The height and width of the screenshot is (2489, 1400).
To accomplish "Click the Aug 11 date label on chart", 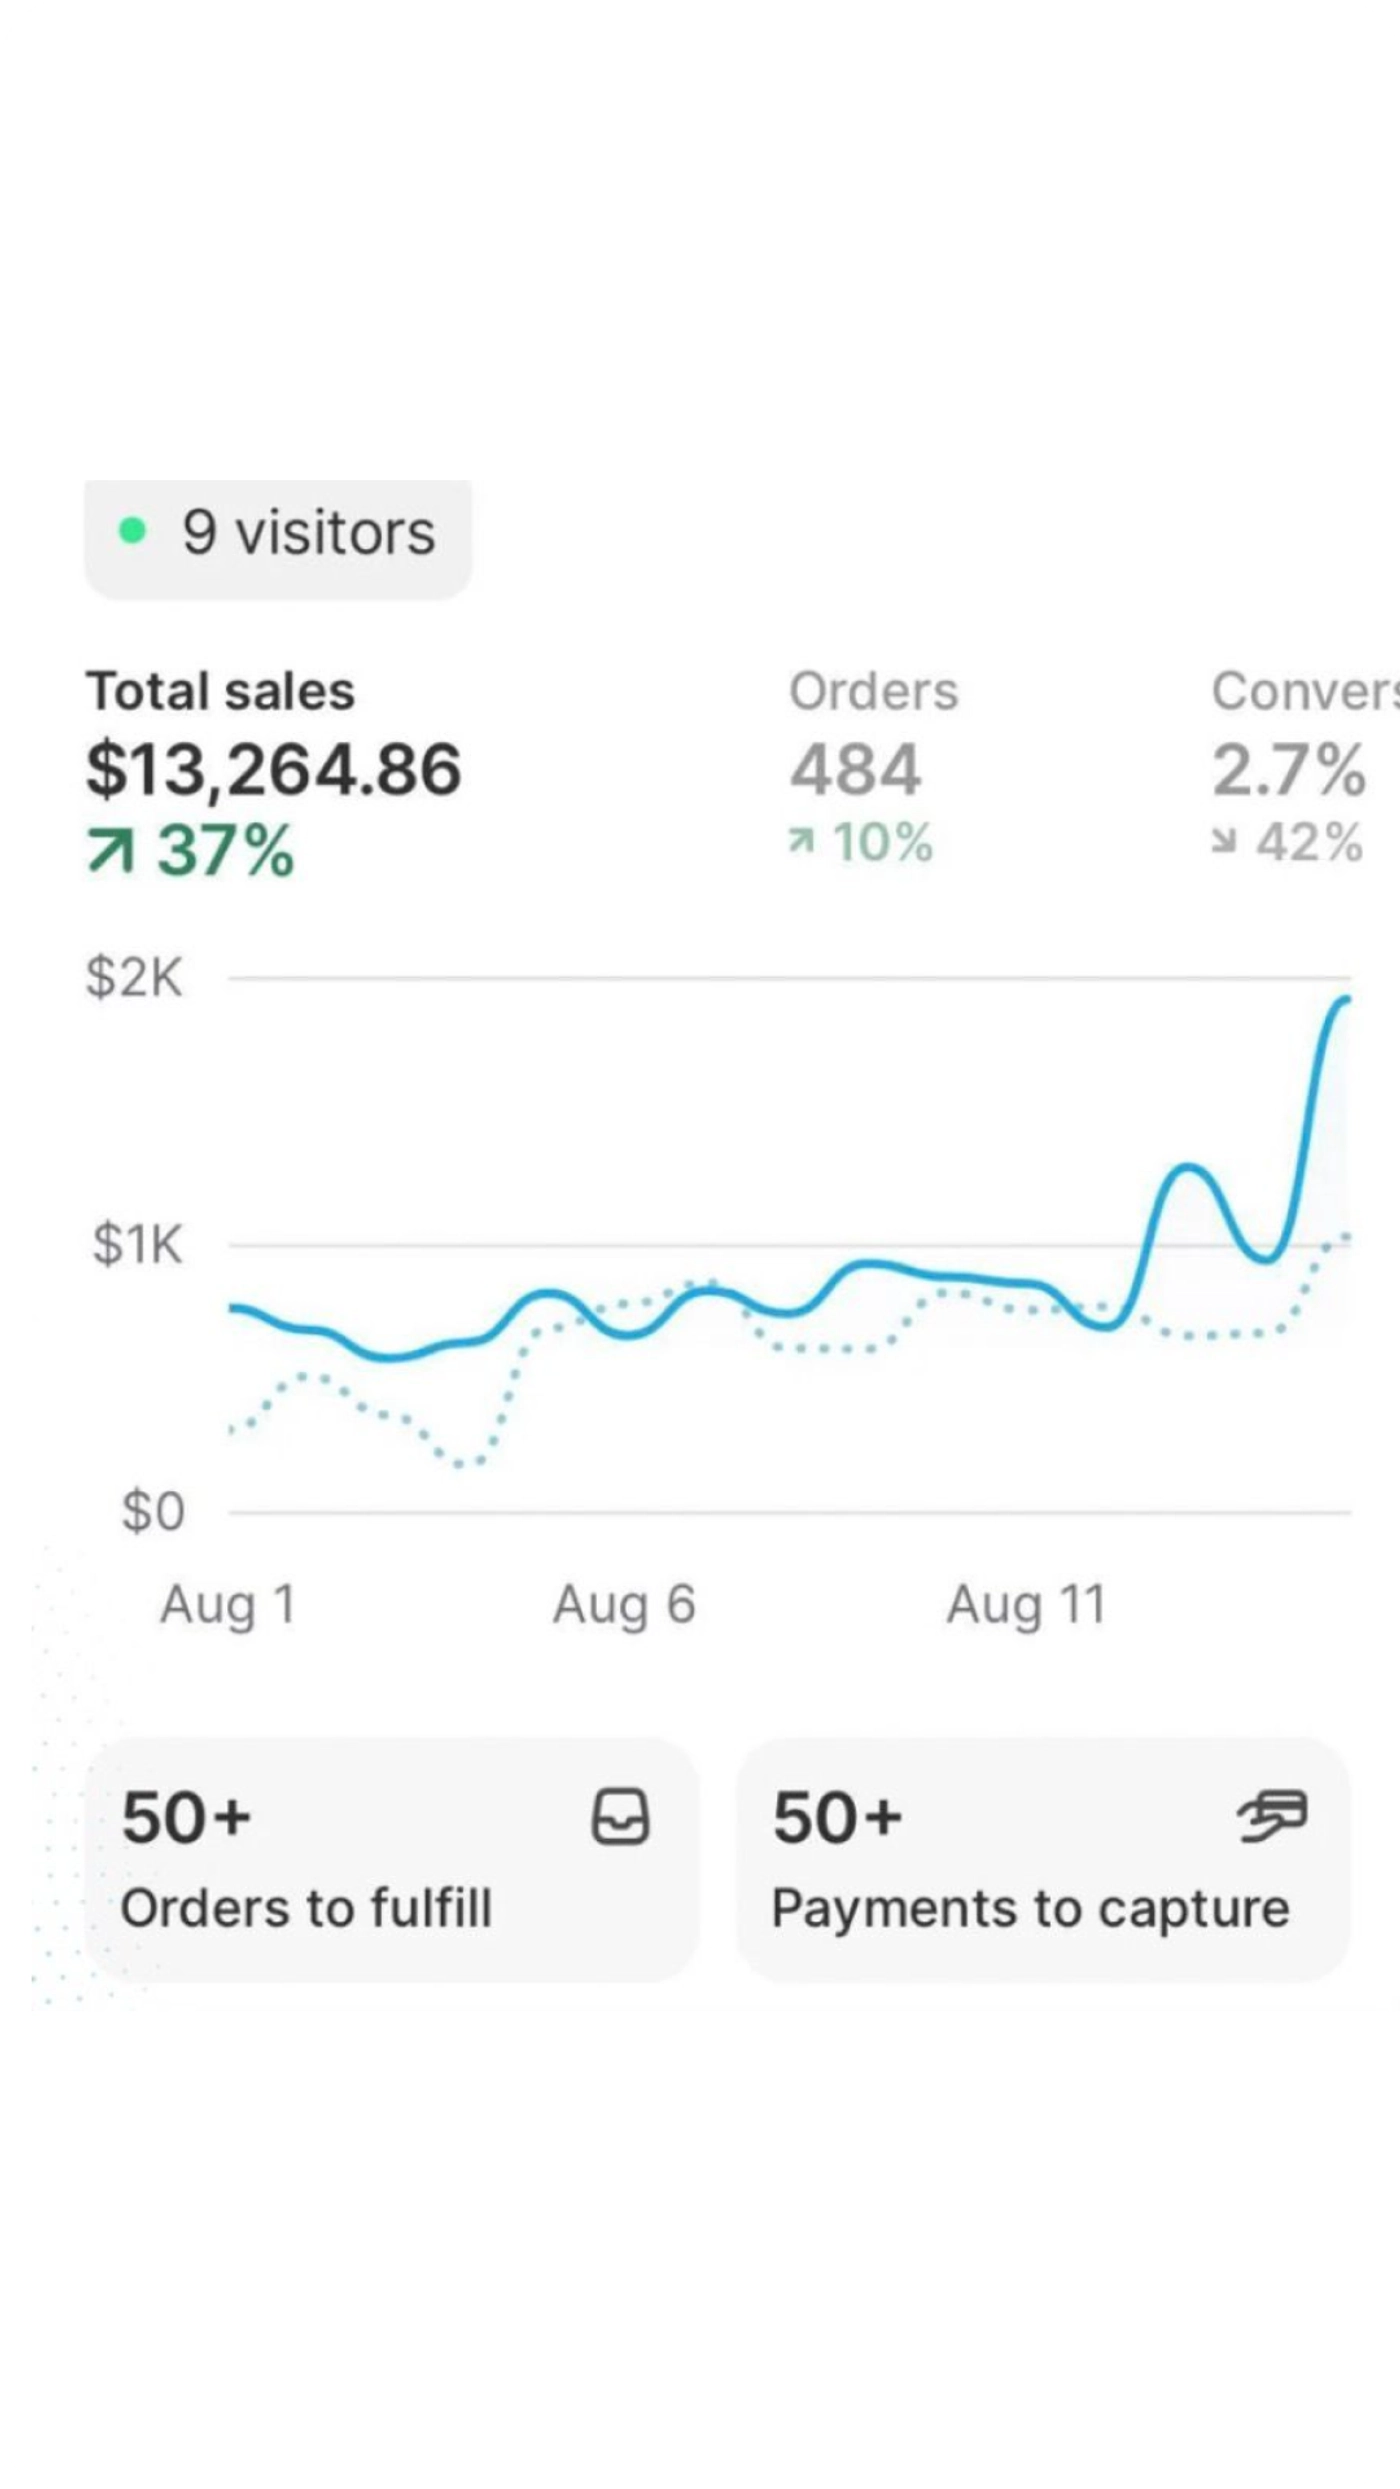I will point(1026,1606).
